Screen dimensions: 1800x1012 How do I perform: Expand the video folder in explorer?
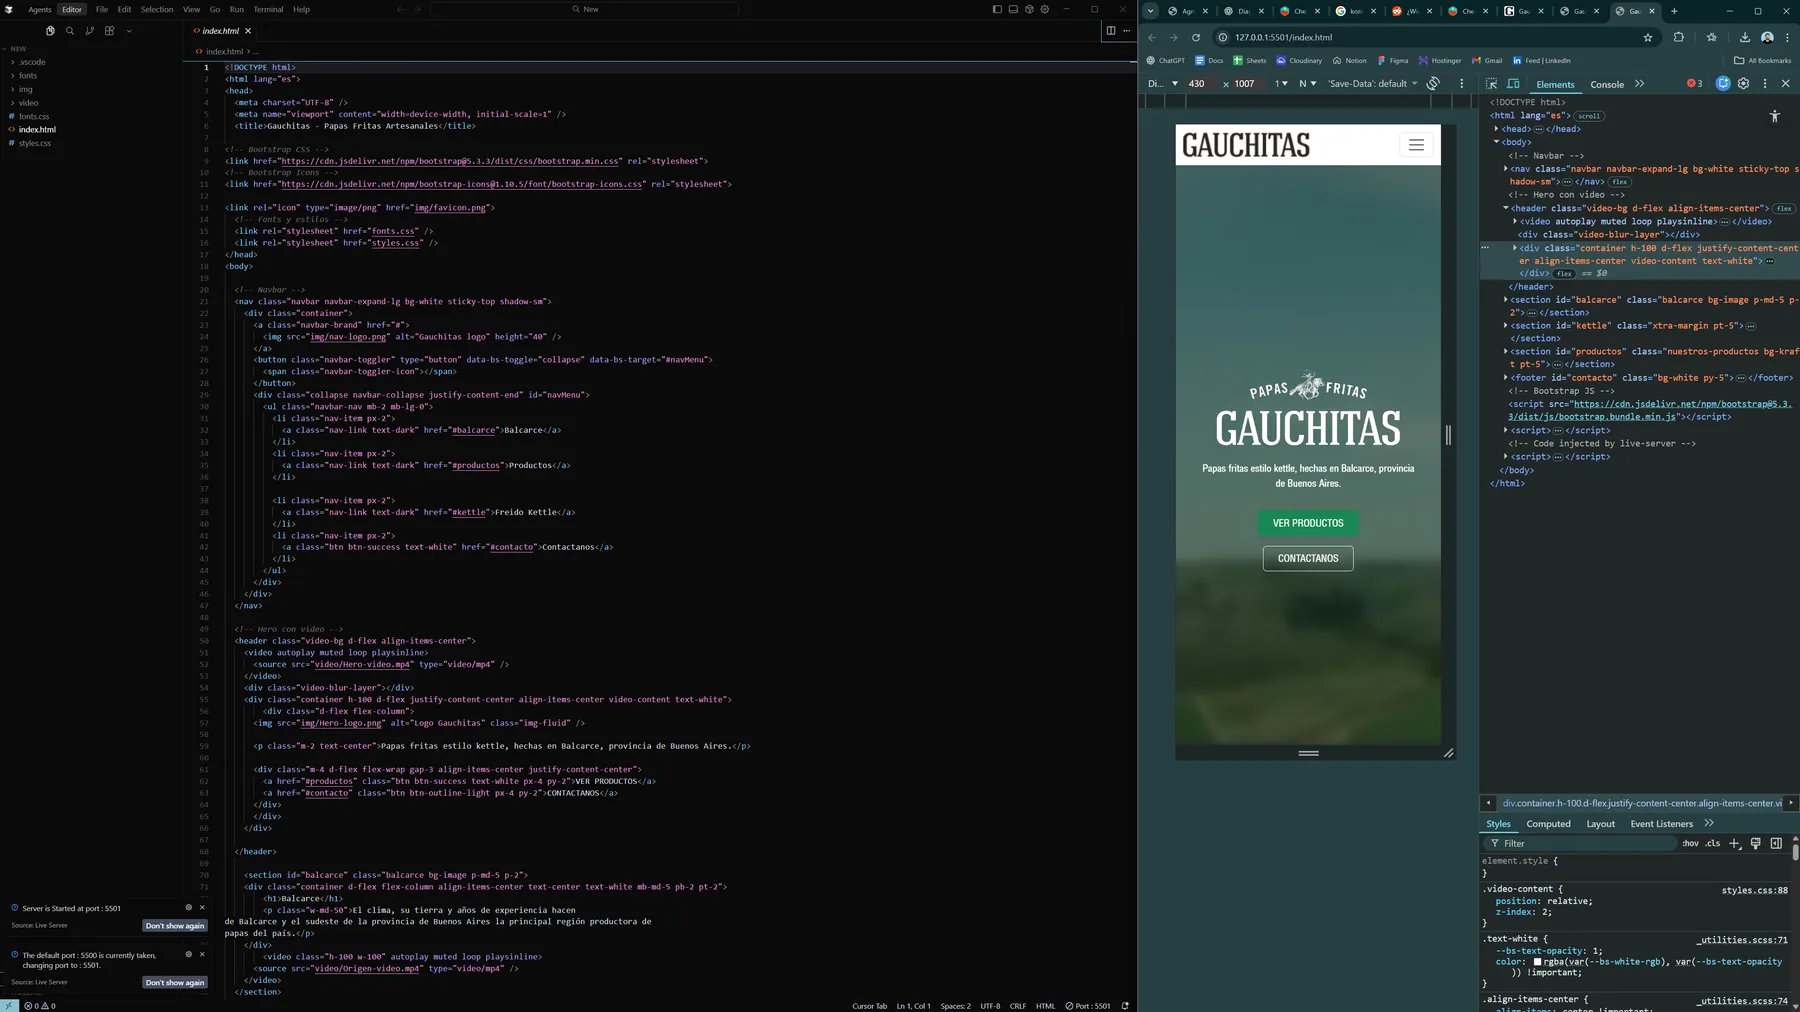29,103
